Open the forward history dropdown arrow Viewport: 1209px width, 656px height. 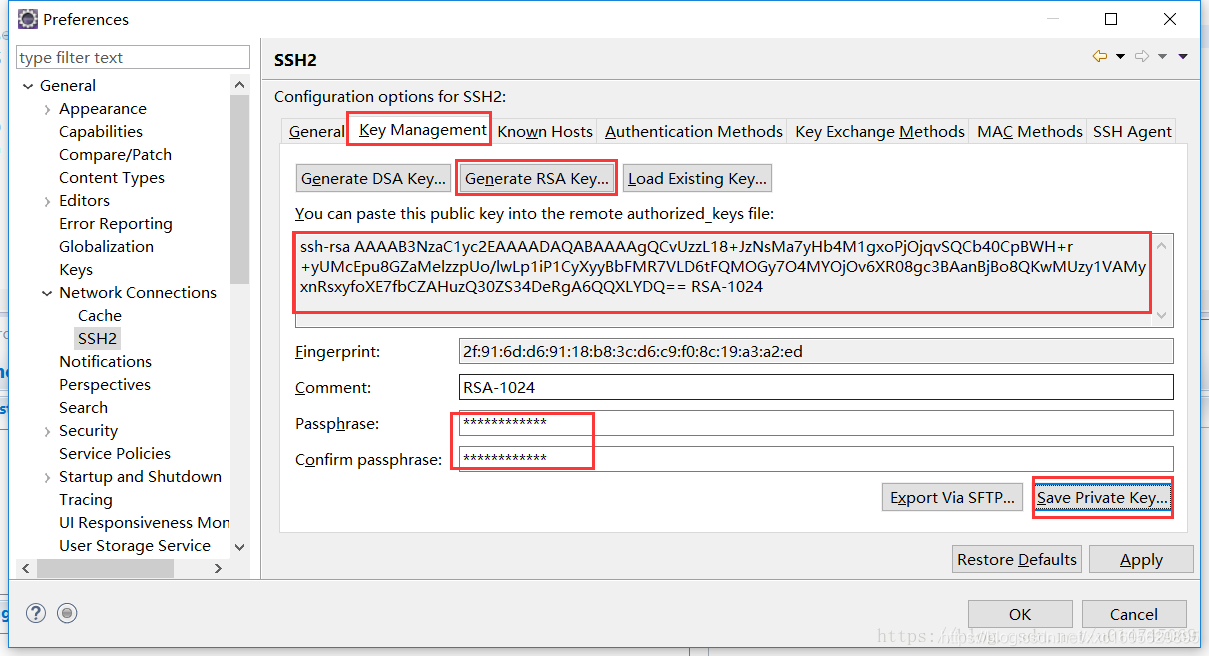(1162, 57)
